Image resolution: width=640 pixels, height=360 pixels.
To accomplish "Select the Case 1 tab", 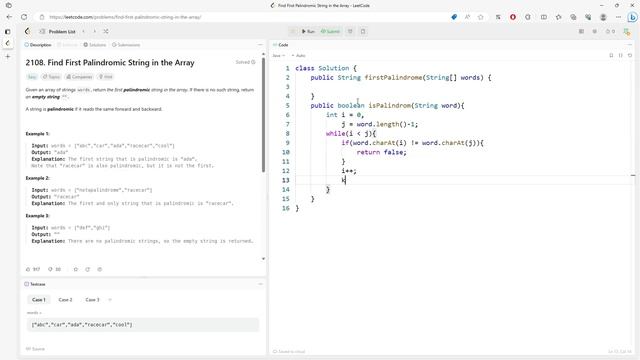I will point(39,300).
